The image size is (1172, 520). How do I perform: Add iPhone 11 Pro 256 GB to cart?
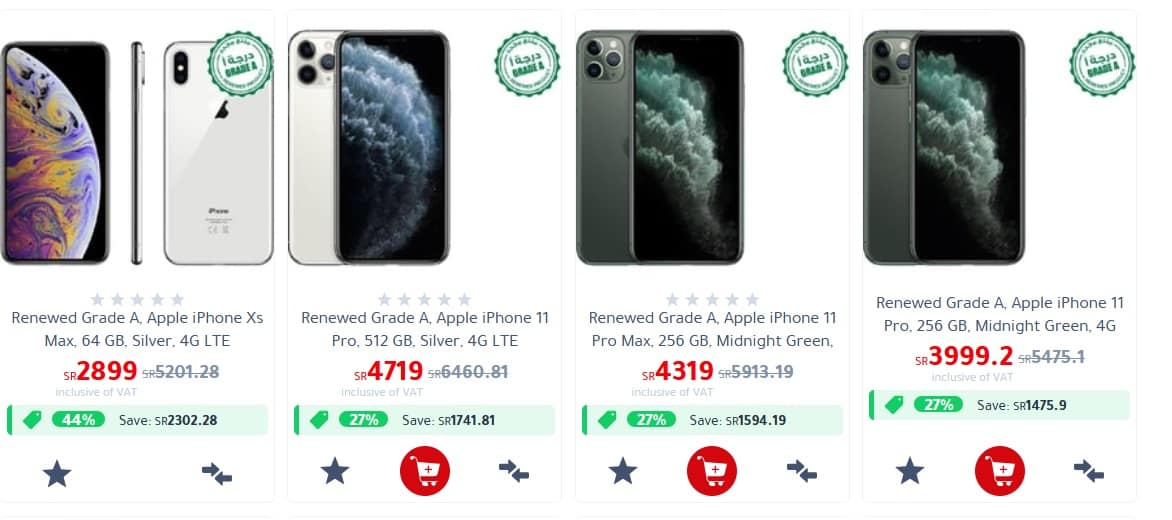999,471
